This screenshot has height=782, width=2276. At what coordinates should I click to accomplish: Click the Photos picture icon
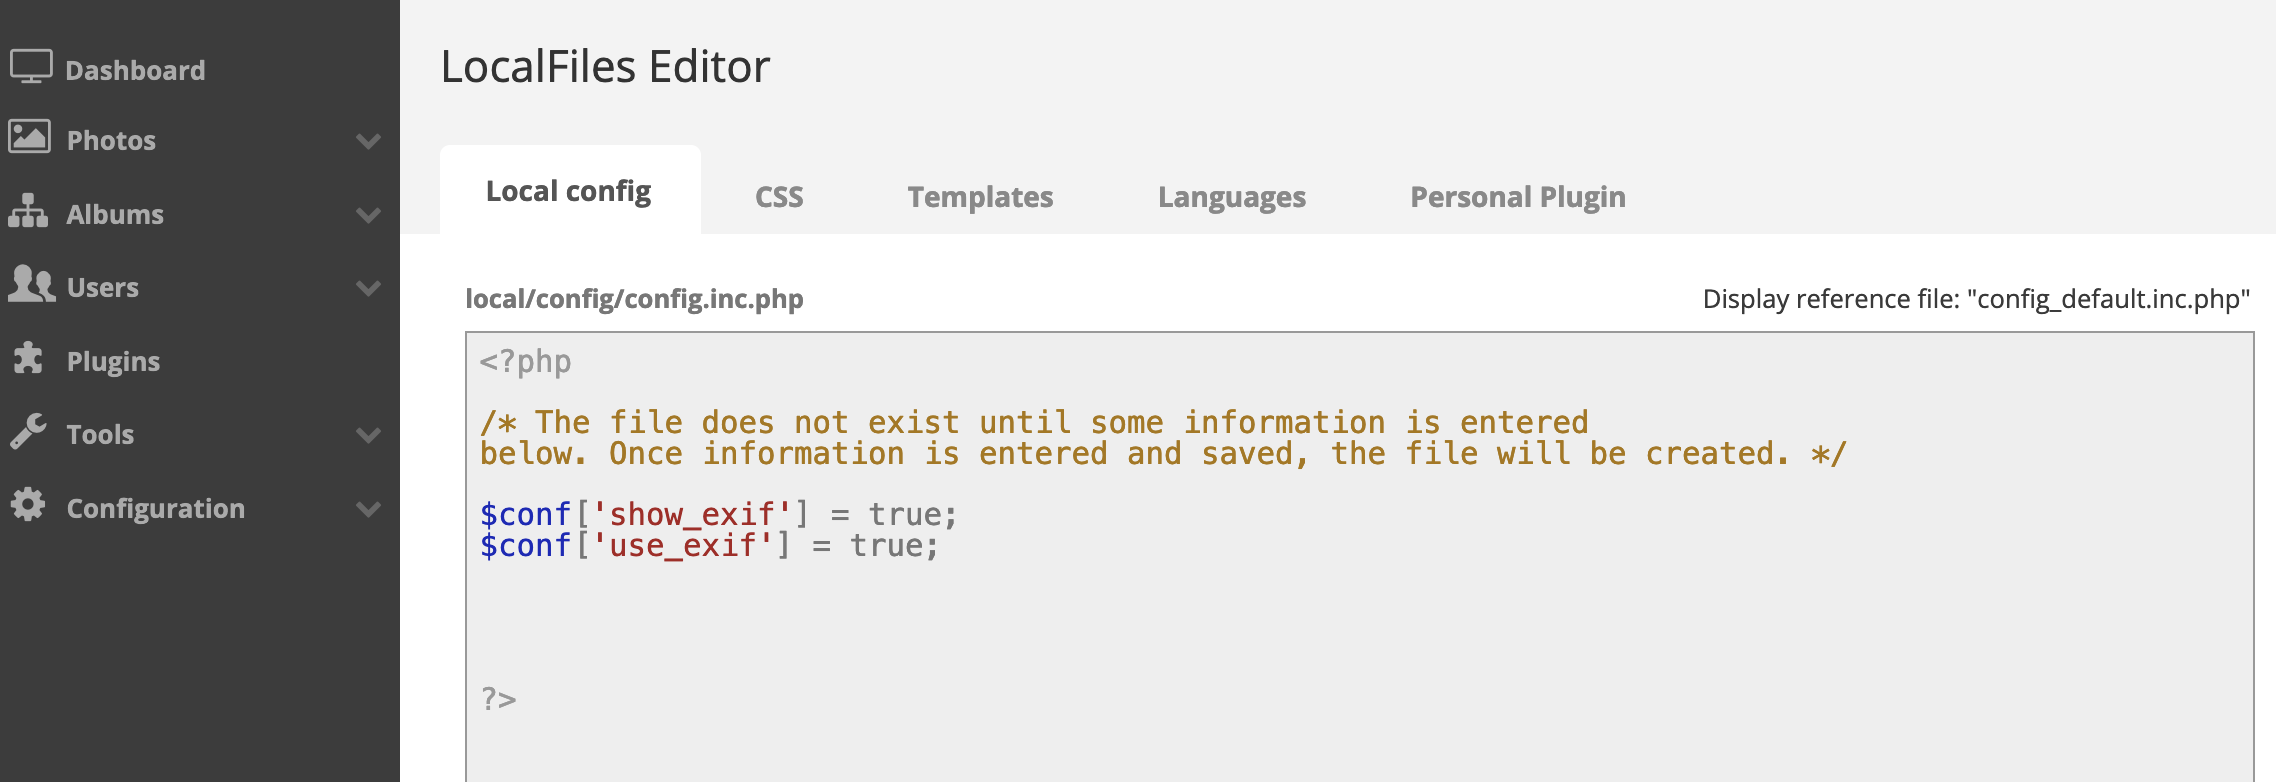pyautogui.click(x=29, y=137)
